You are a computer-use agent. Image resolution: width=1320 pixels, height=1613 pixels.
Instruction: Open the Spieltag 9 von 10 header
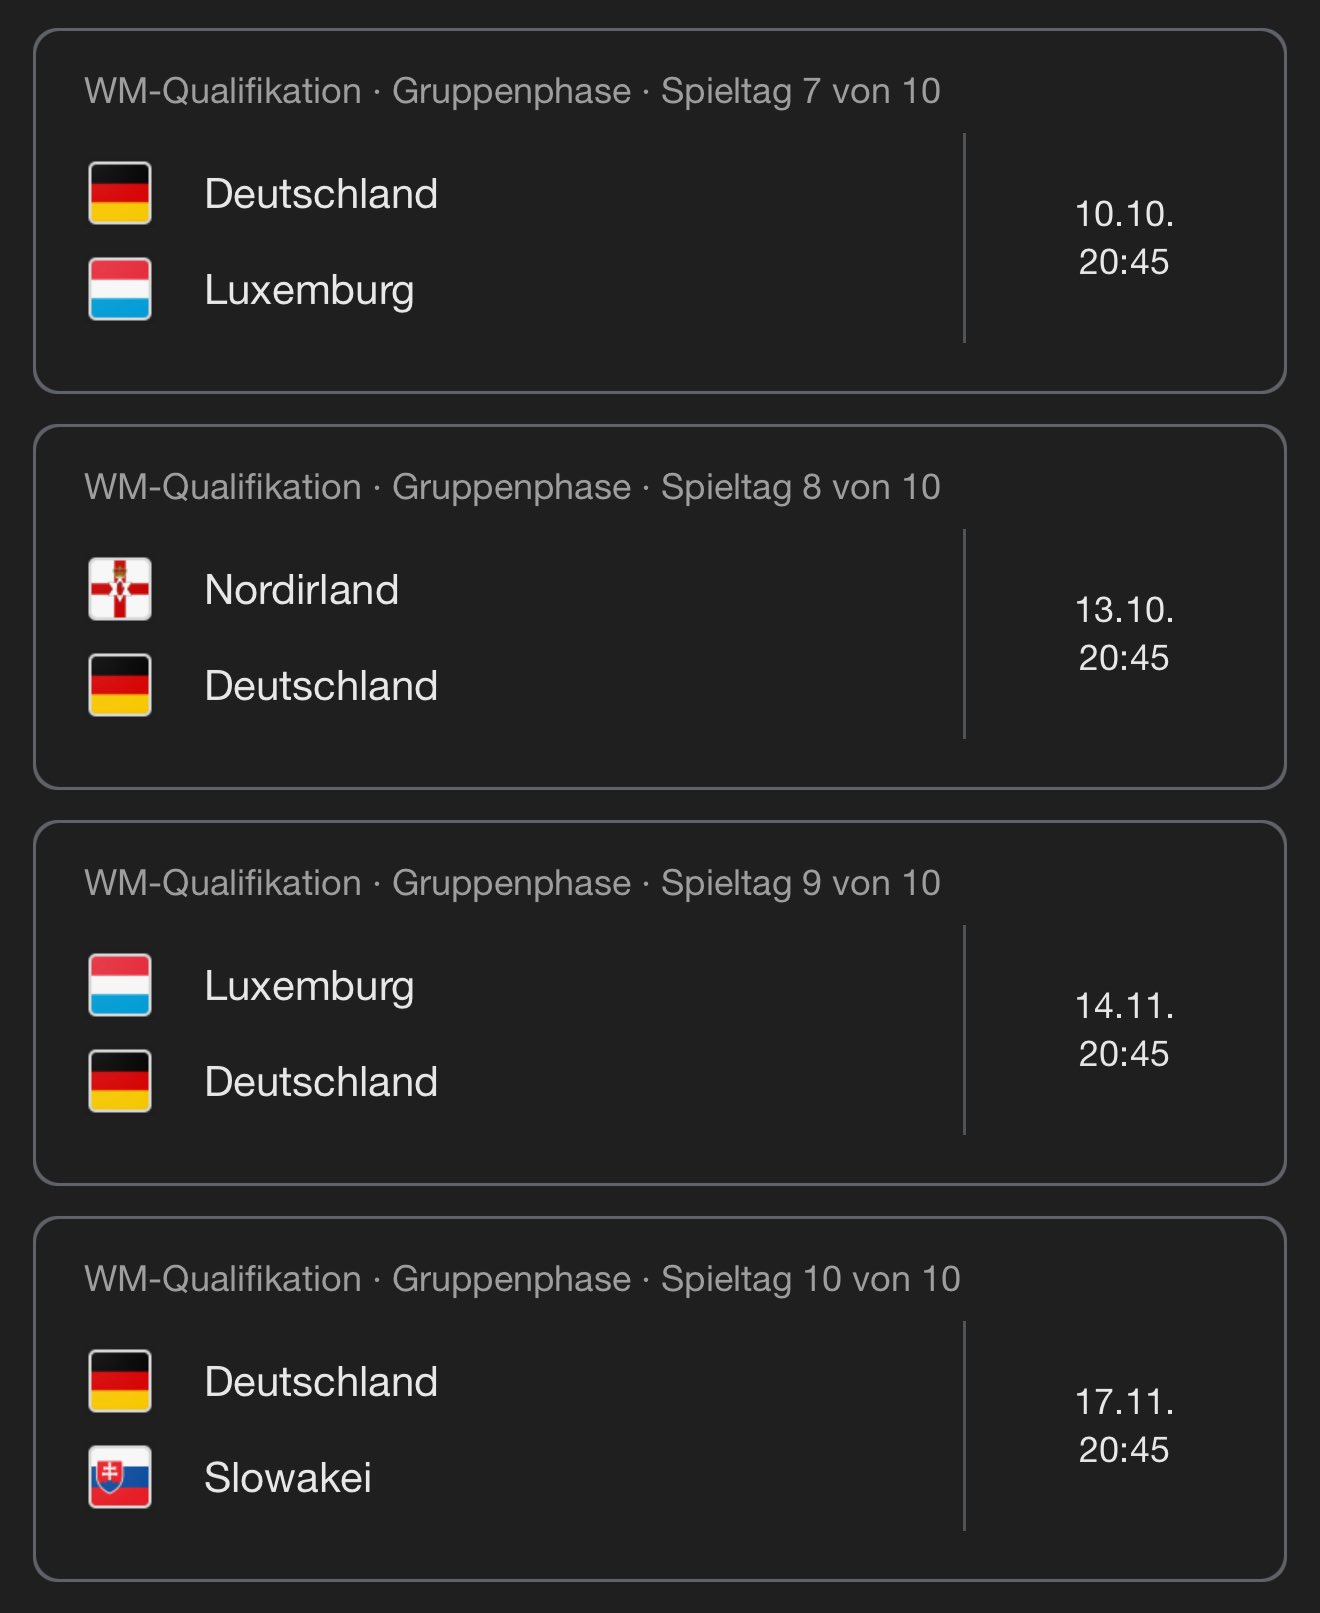[x=512, y=883]
